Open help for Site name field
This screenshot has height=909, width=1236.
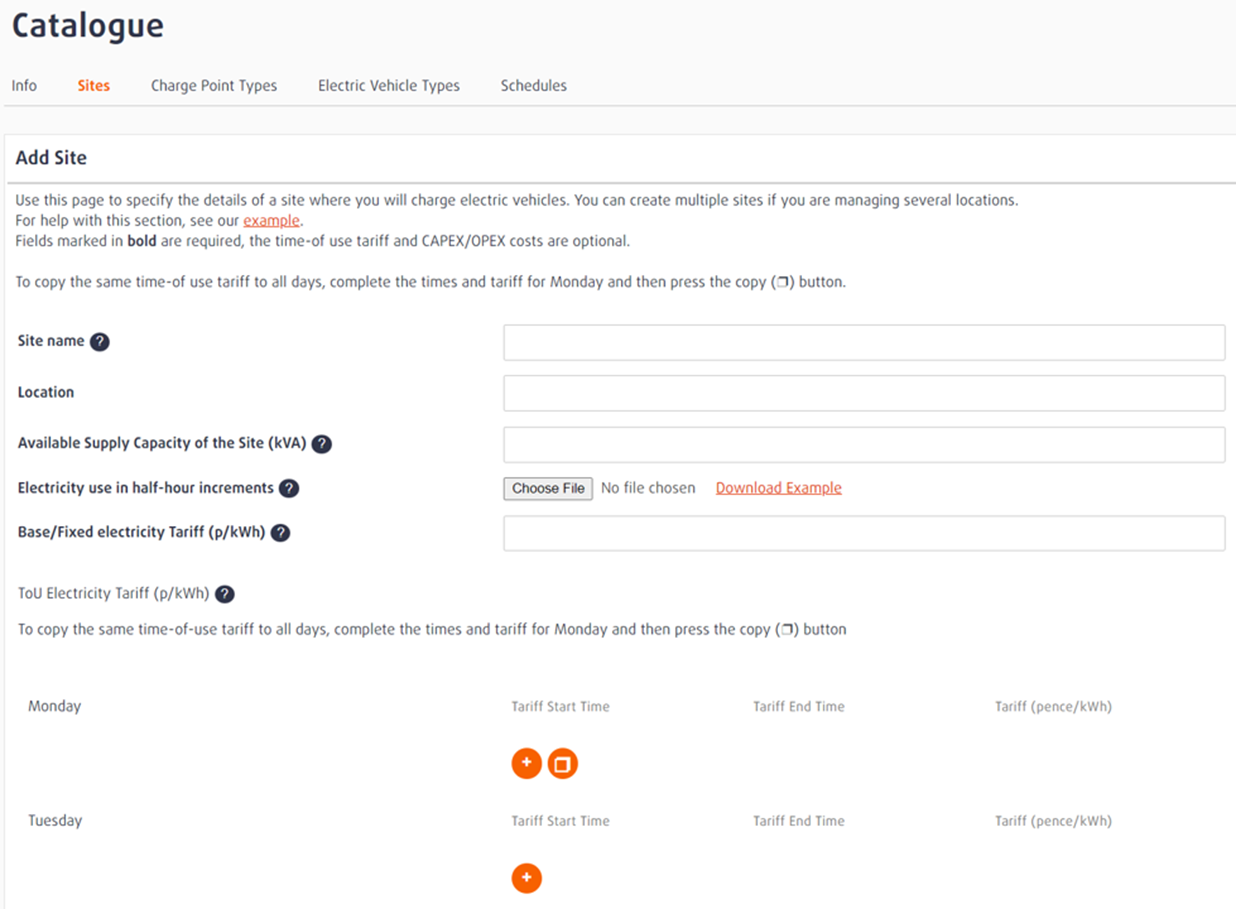(x=100, y=341)
